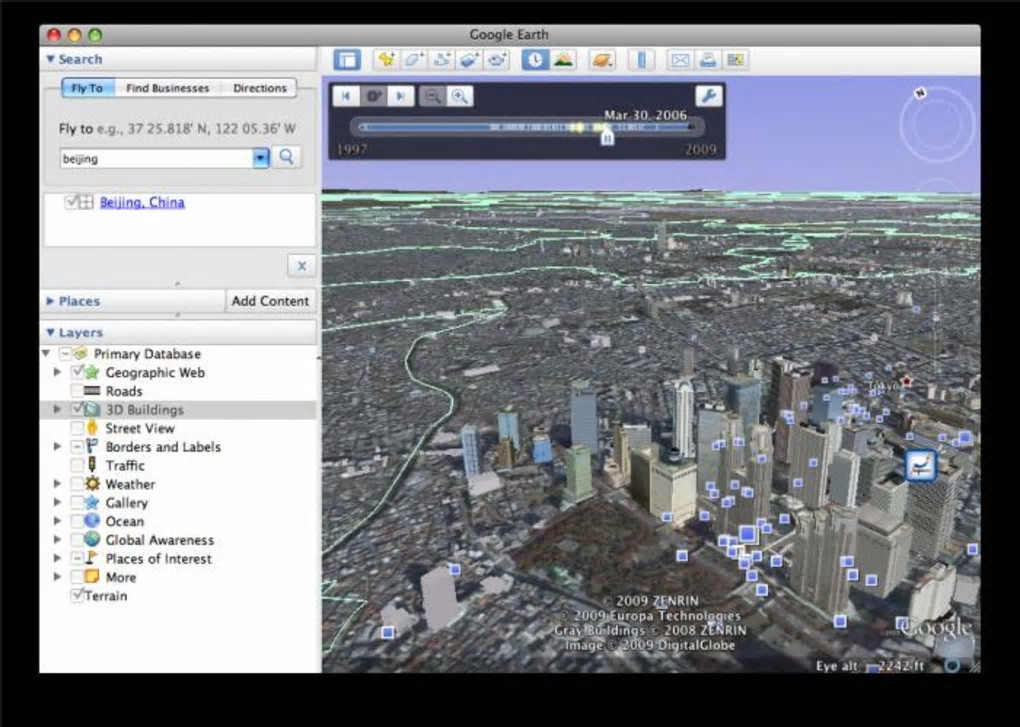Enable the Roads layer checkbox
This screenshot has height=727, width=1020.
pos(78,391)
